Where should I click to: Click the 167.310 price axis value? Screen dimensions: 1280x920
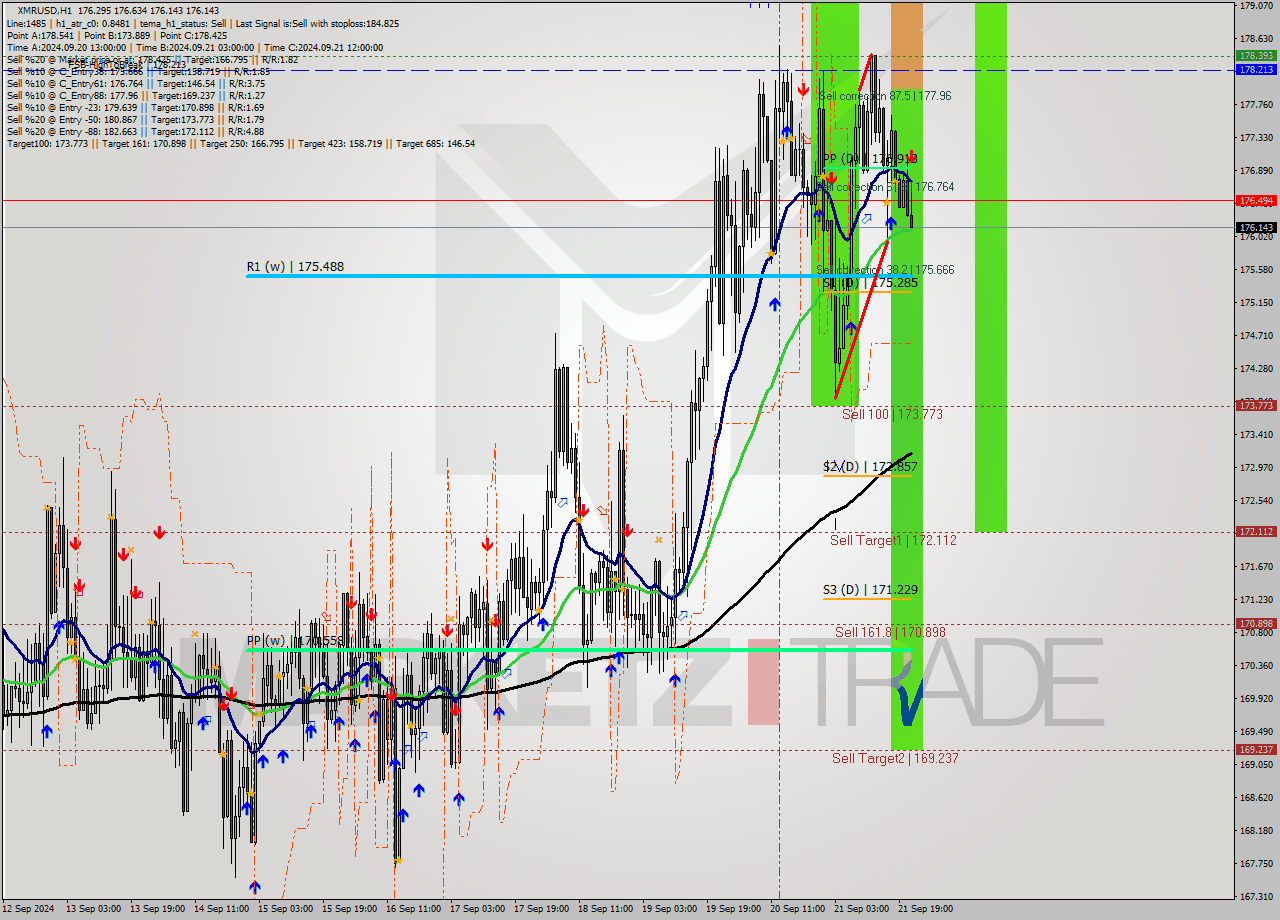pyautogui.click(x=1256, y=897)
